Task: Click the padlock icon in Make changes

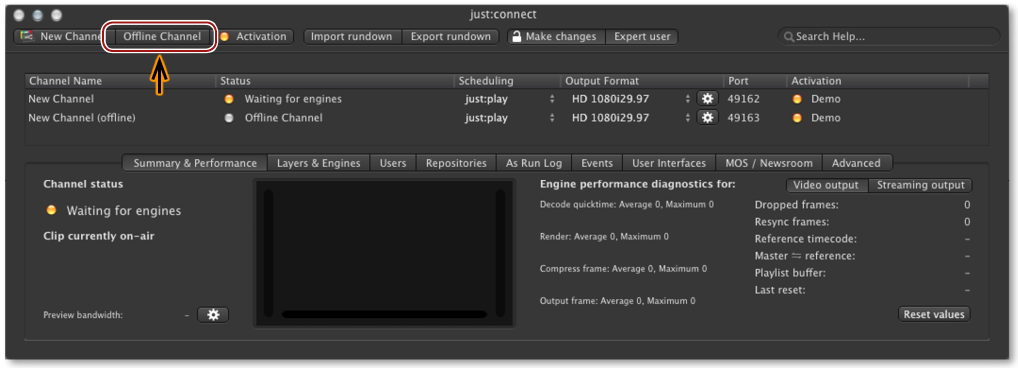Action: 517,36
